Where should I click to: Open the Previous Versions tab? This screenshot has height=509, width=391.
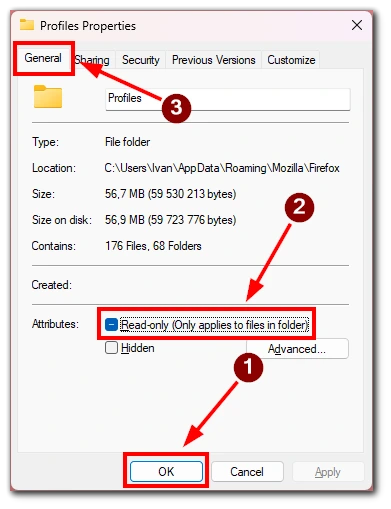[213, 60]
